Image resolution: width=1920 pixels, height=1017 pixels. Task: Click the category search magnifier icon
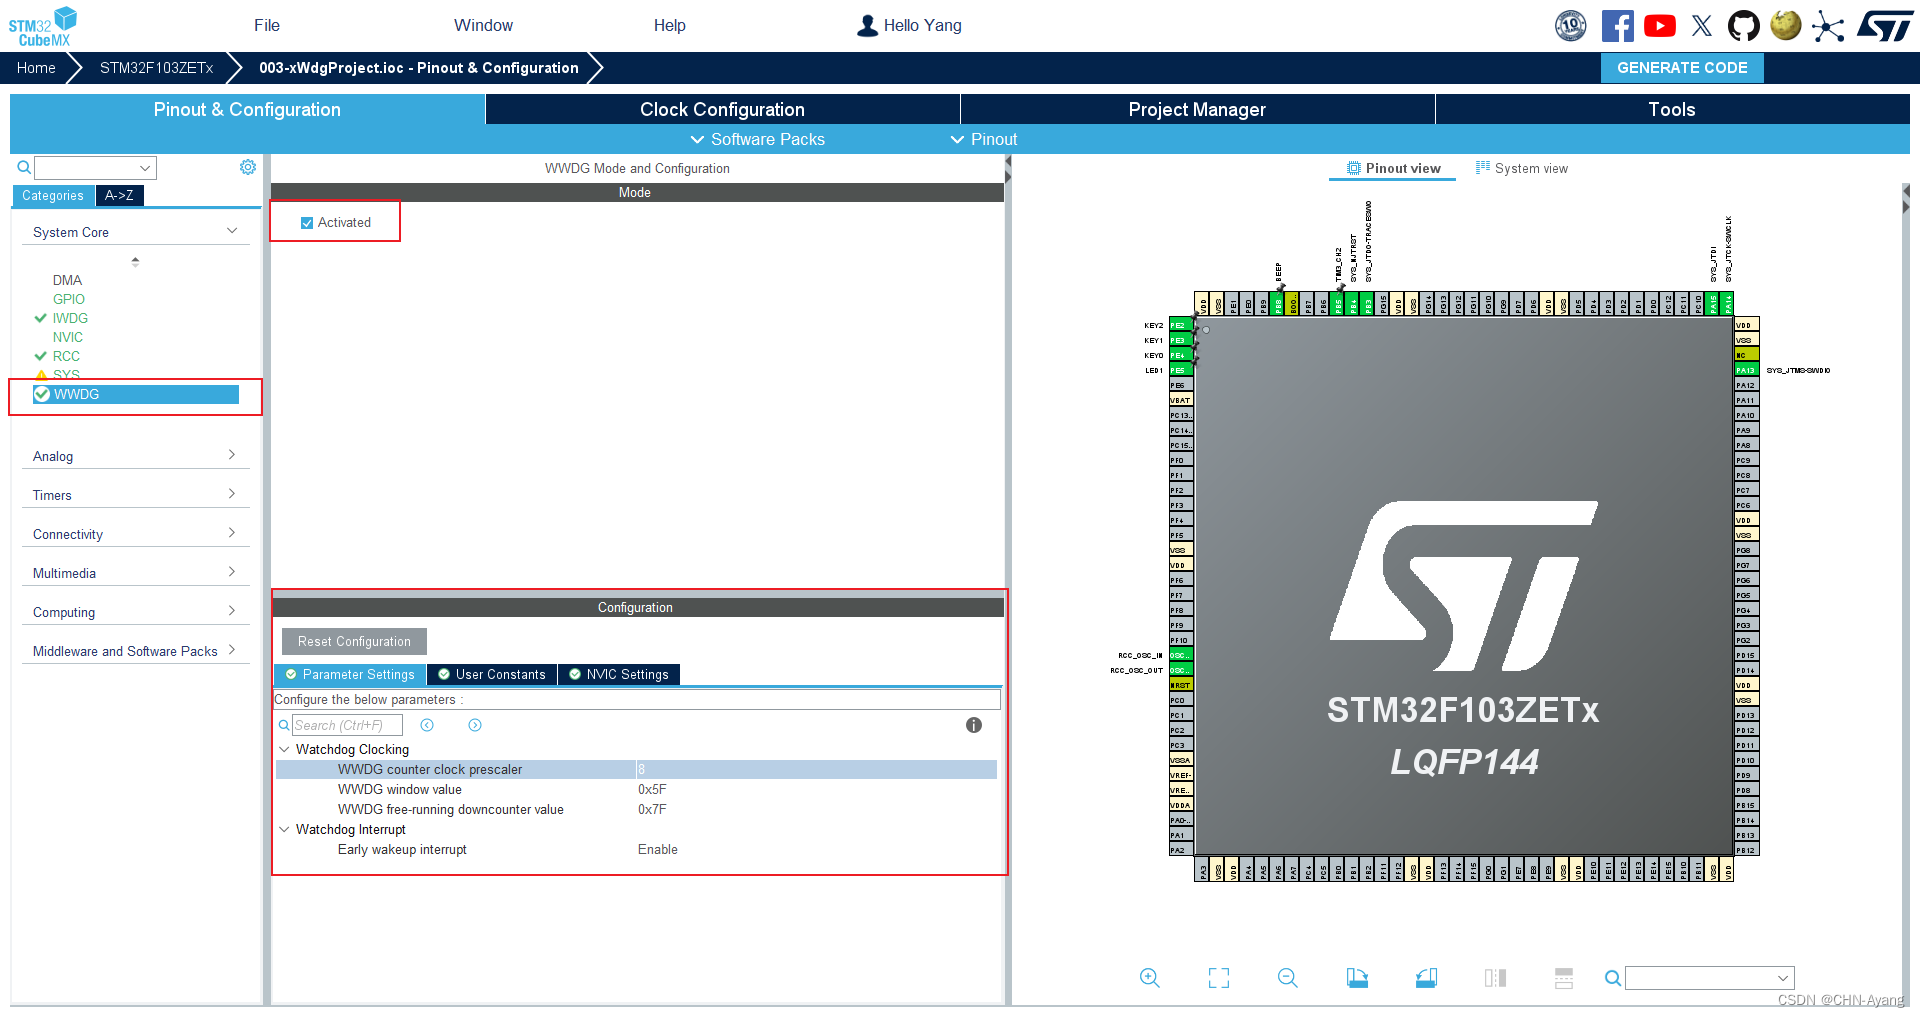(24, 167)
